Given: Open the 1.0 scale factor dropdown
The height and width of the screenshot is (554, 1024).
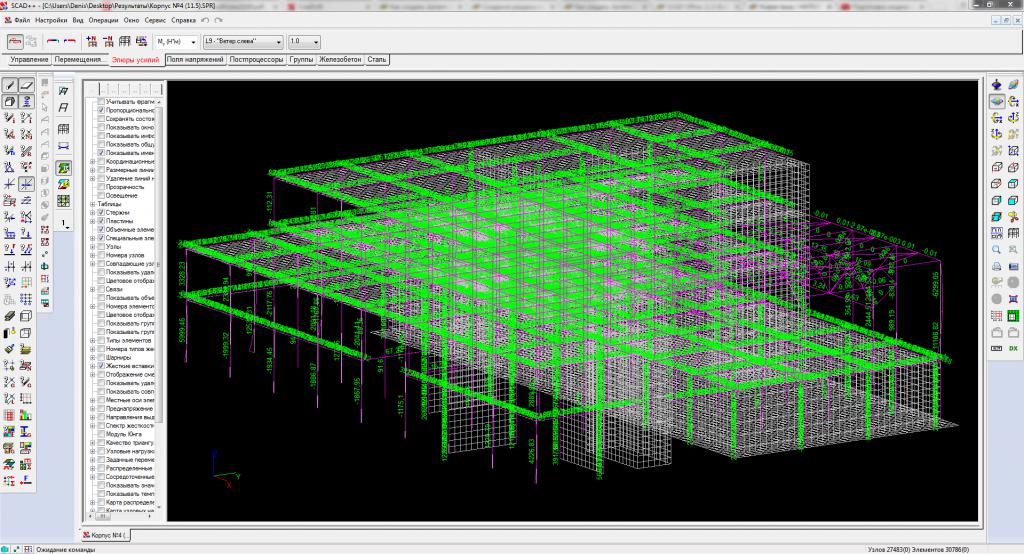Looking at the screenshot, I should (x=316, y=42).
